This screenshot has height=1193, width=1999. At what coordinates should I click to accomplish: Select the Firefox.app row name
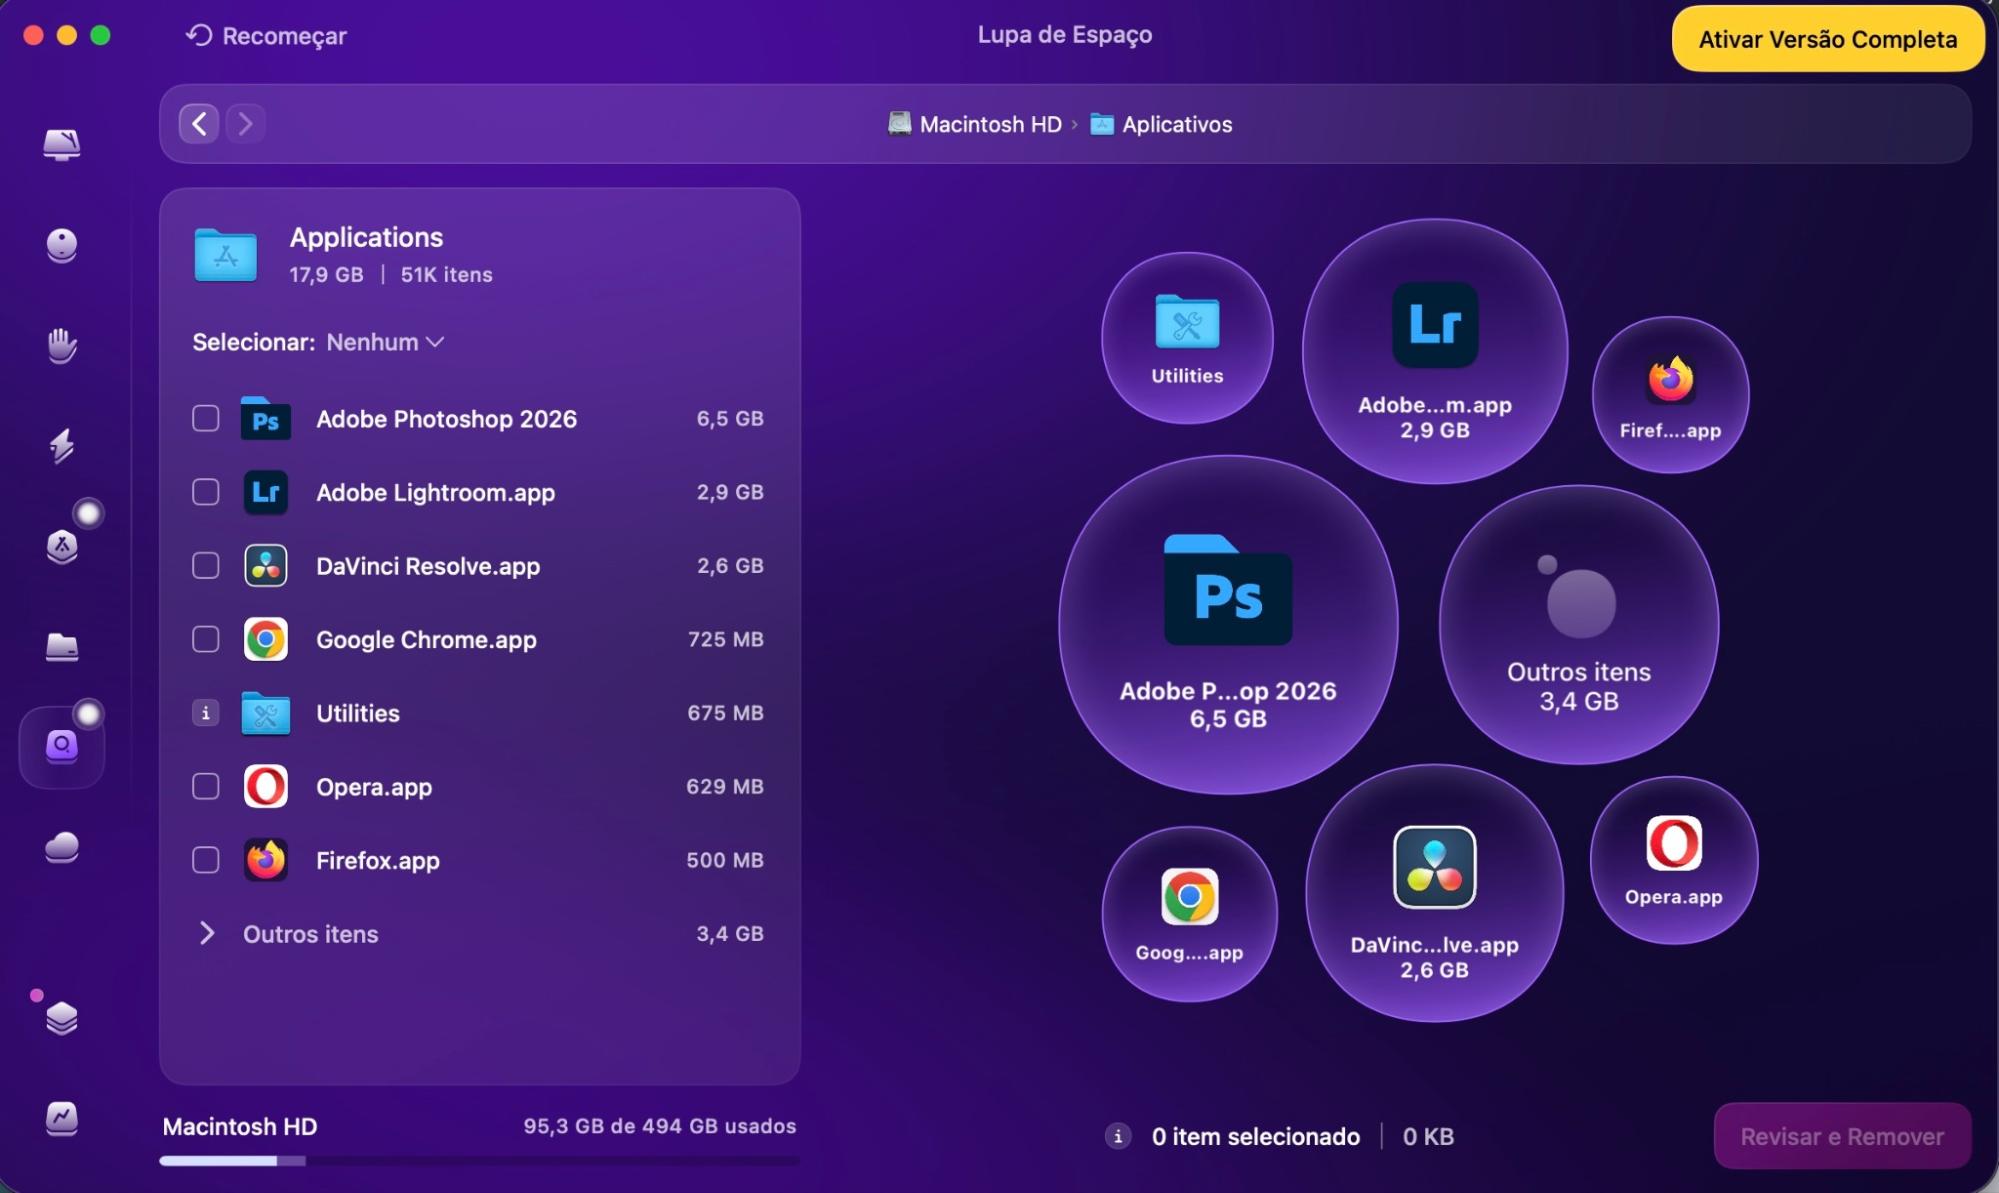pos(378,861)
